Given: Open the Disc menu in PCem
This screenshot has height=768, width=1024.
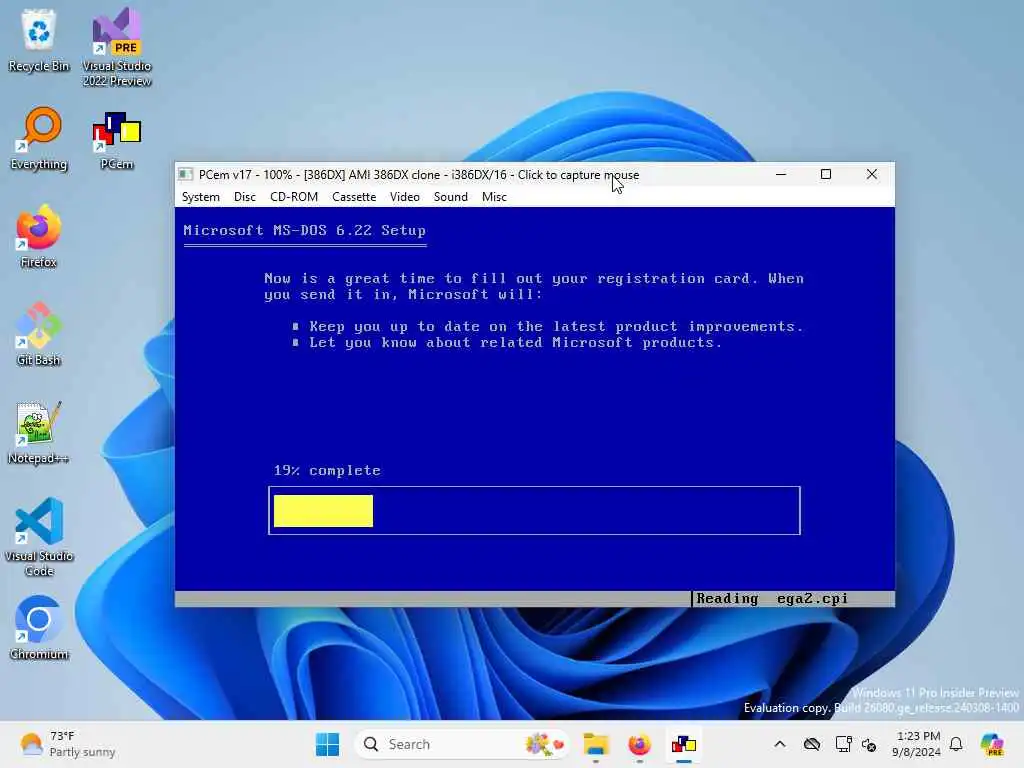Looking at the screenshot, I should [x=245, y=197].
